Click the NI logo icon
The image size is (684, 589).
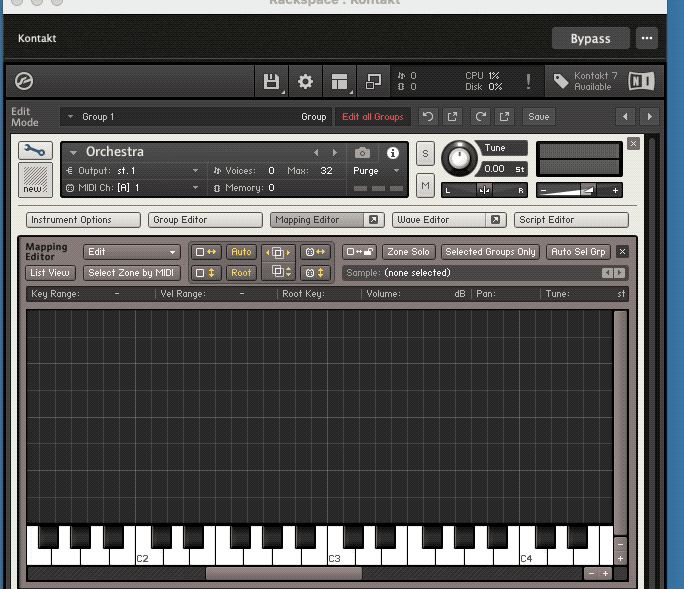tap(641, 81)
